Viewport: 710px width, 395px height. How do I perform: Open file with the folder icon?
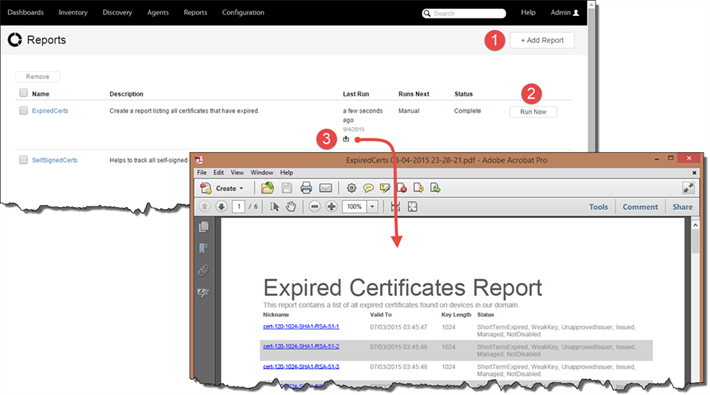tap(267, 188)
